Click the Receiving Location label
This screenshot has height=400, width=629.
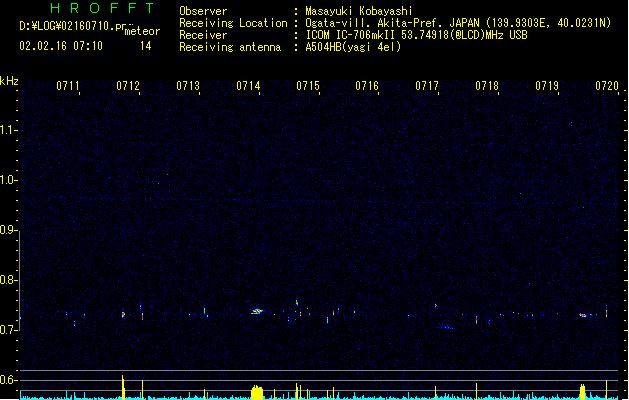tap(233, 23)
